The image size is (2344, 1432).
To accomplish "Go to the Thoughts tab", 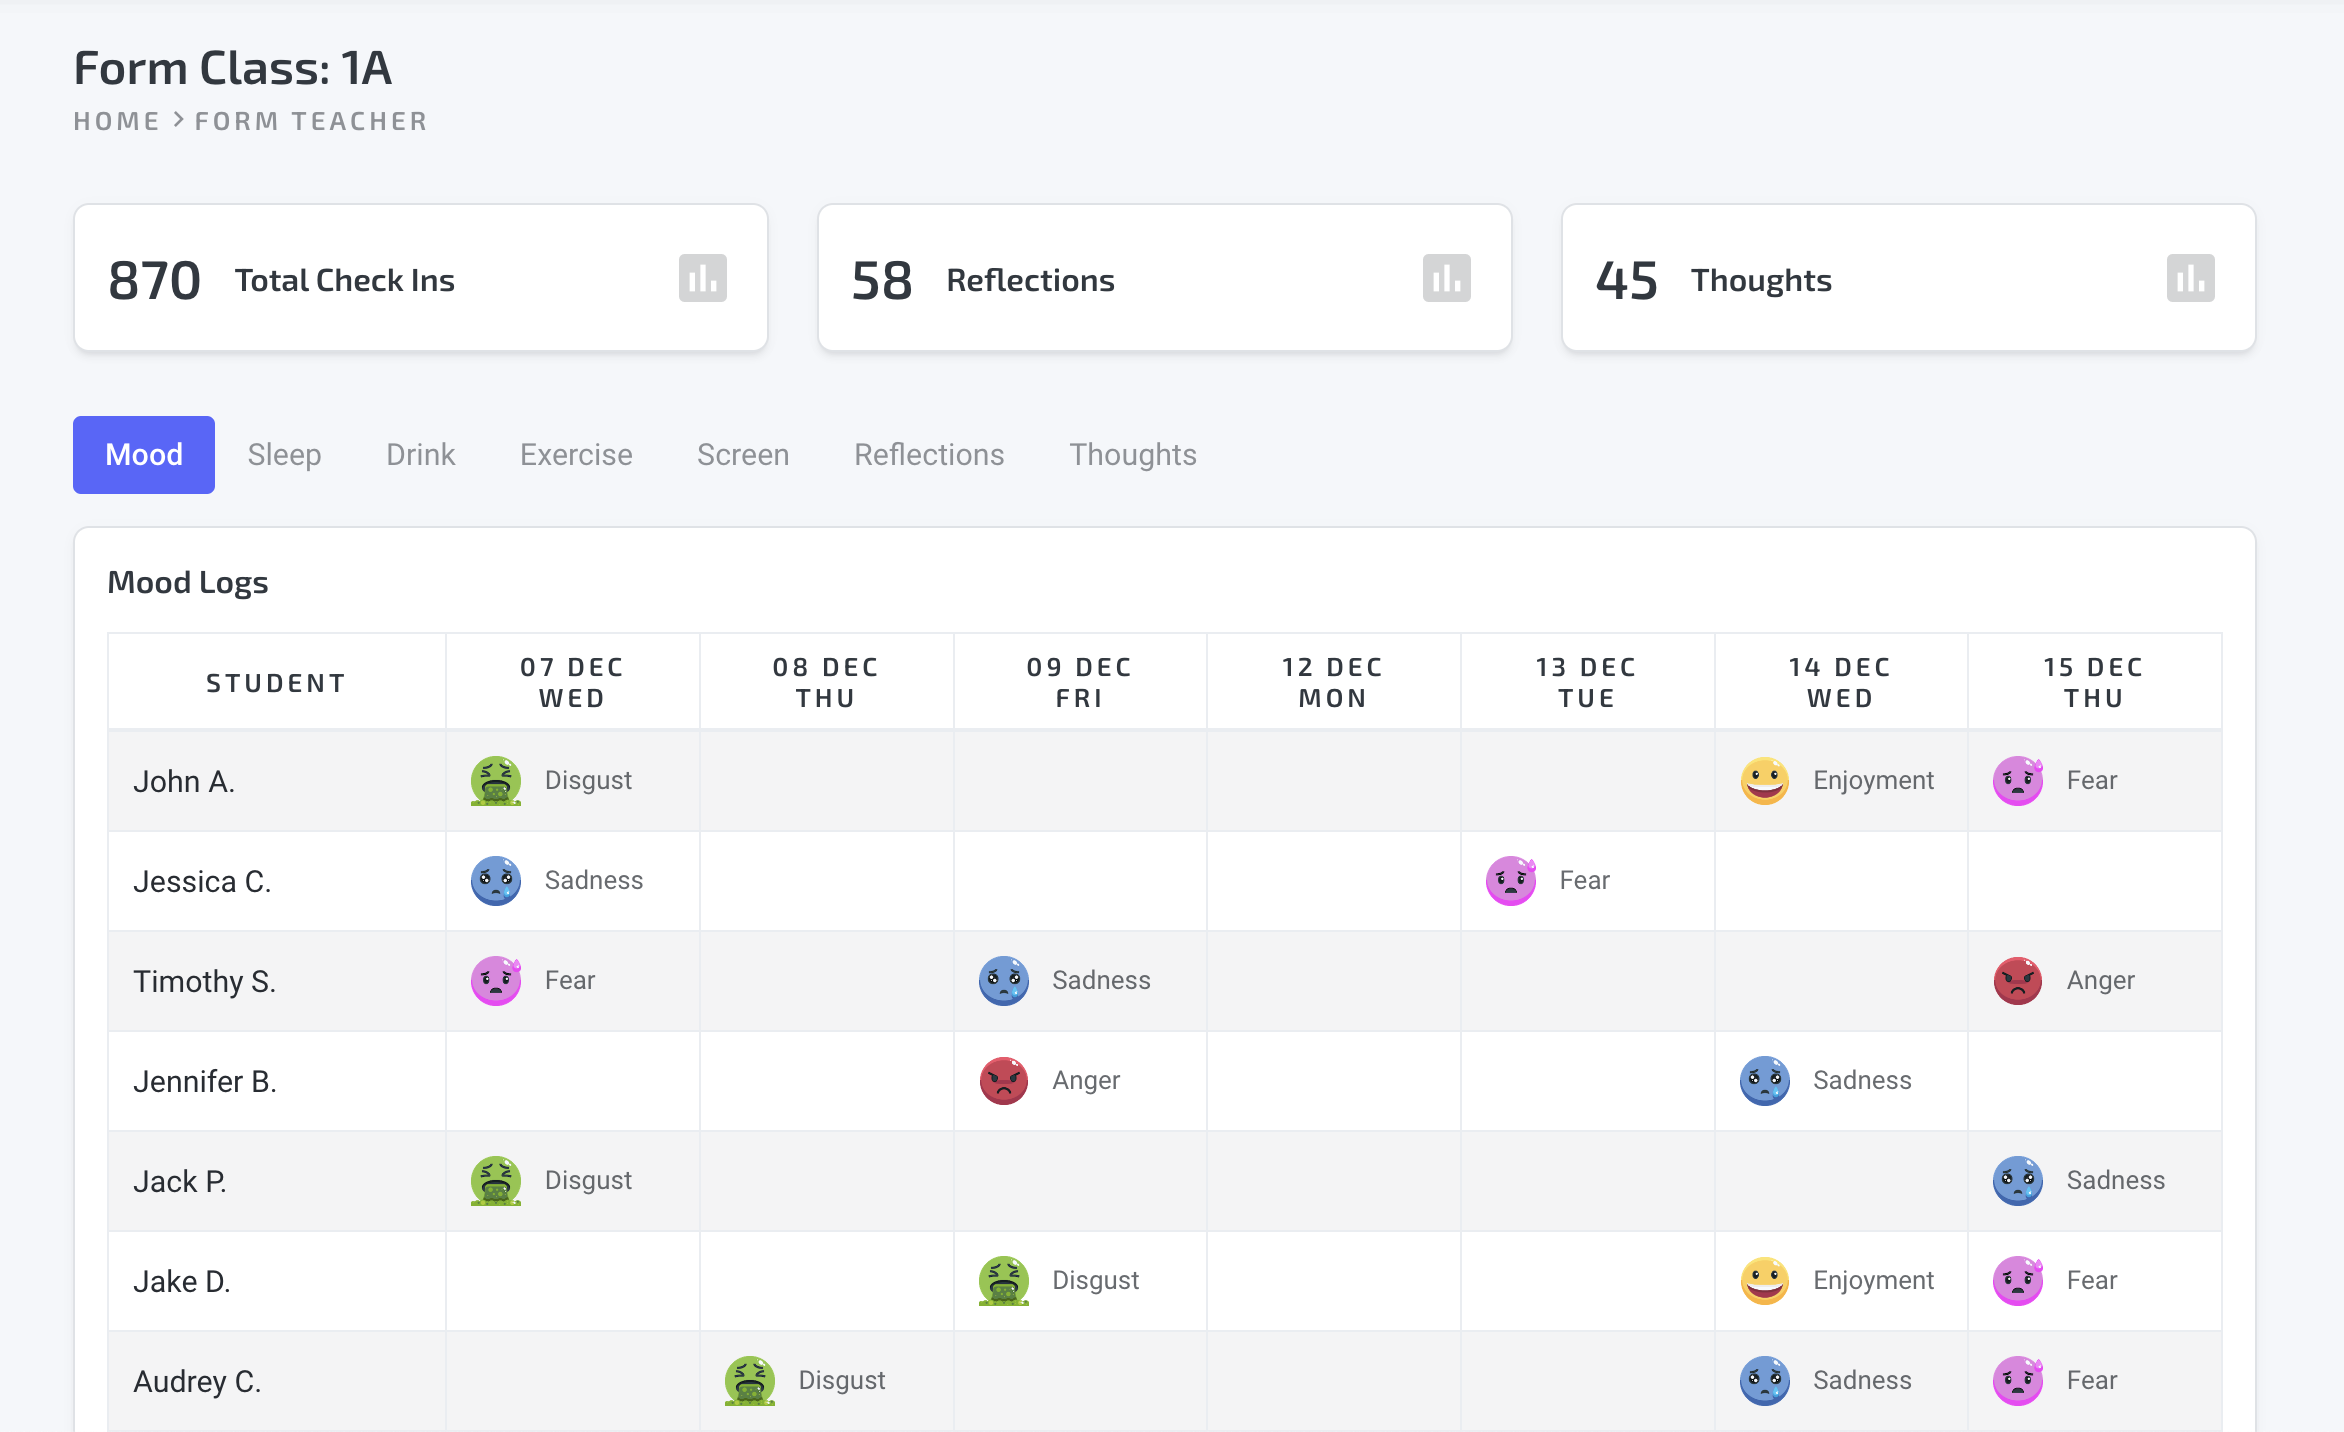I will [x=1133, y=455].
